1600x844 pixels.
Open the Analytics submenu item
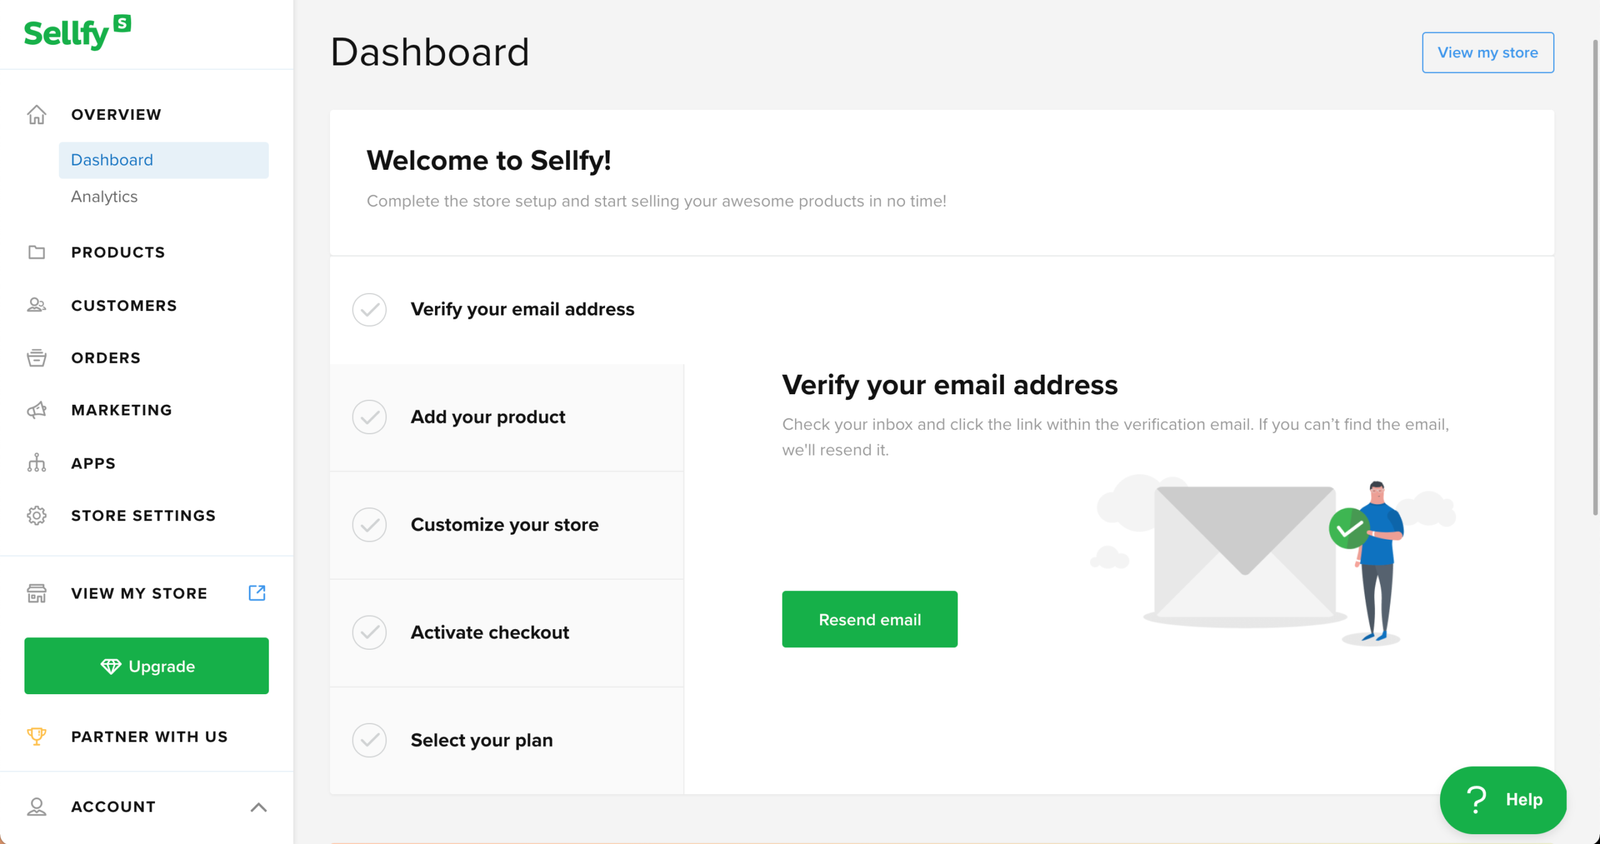(104, 197)
